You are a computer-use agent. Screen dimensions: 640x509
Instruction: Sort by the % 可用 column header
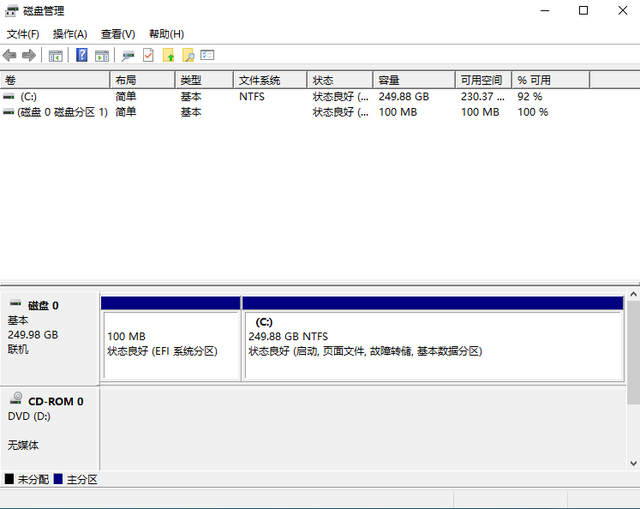point(551,80)
